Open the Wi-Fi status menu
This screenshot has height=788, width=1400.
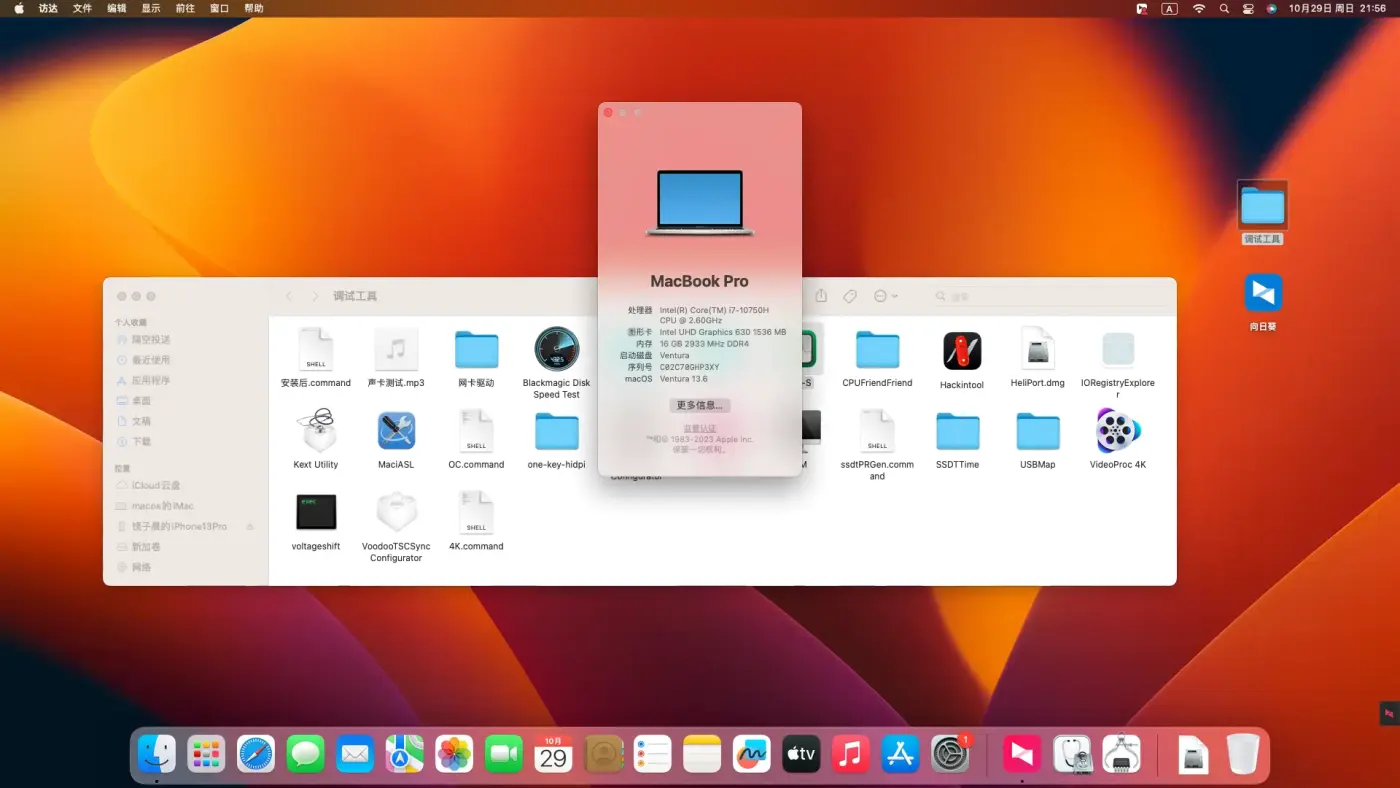tap(1198, 8)
